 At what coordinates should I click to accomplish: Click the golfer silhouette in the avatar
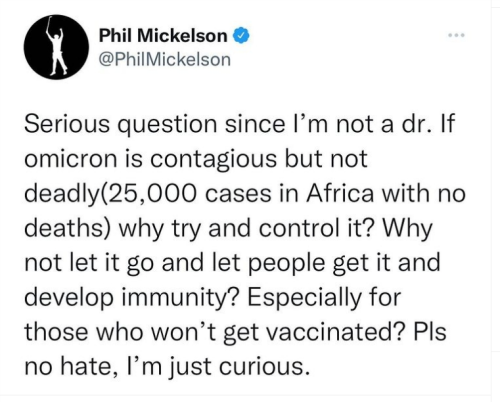pos(57,46)
